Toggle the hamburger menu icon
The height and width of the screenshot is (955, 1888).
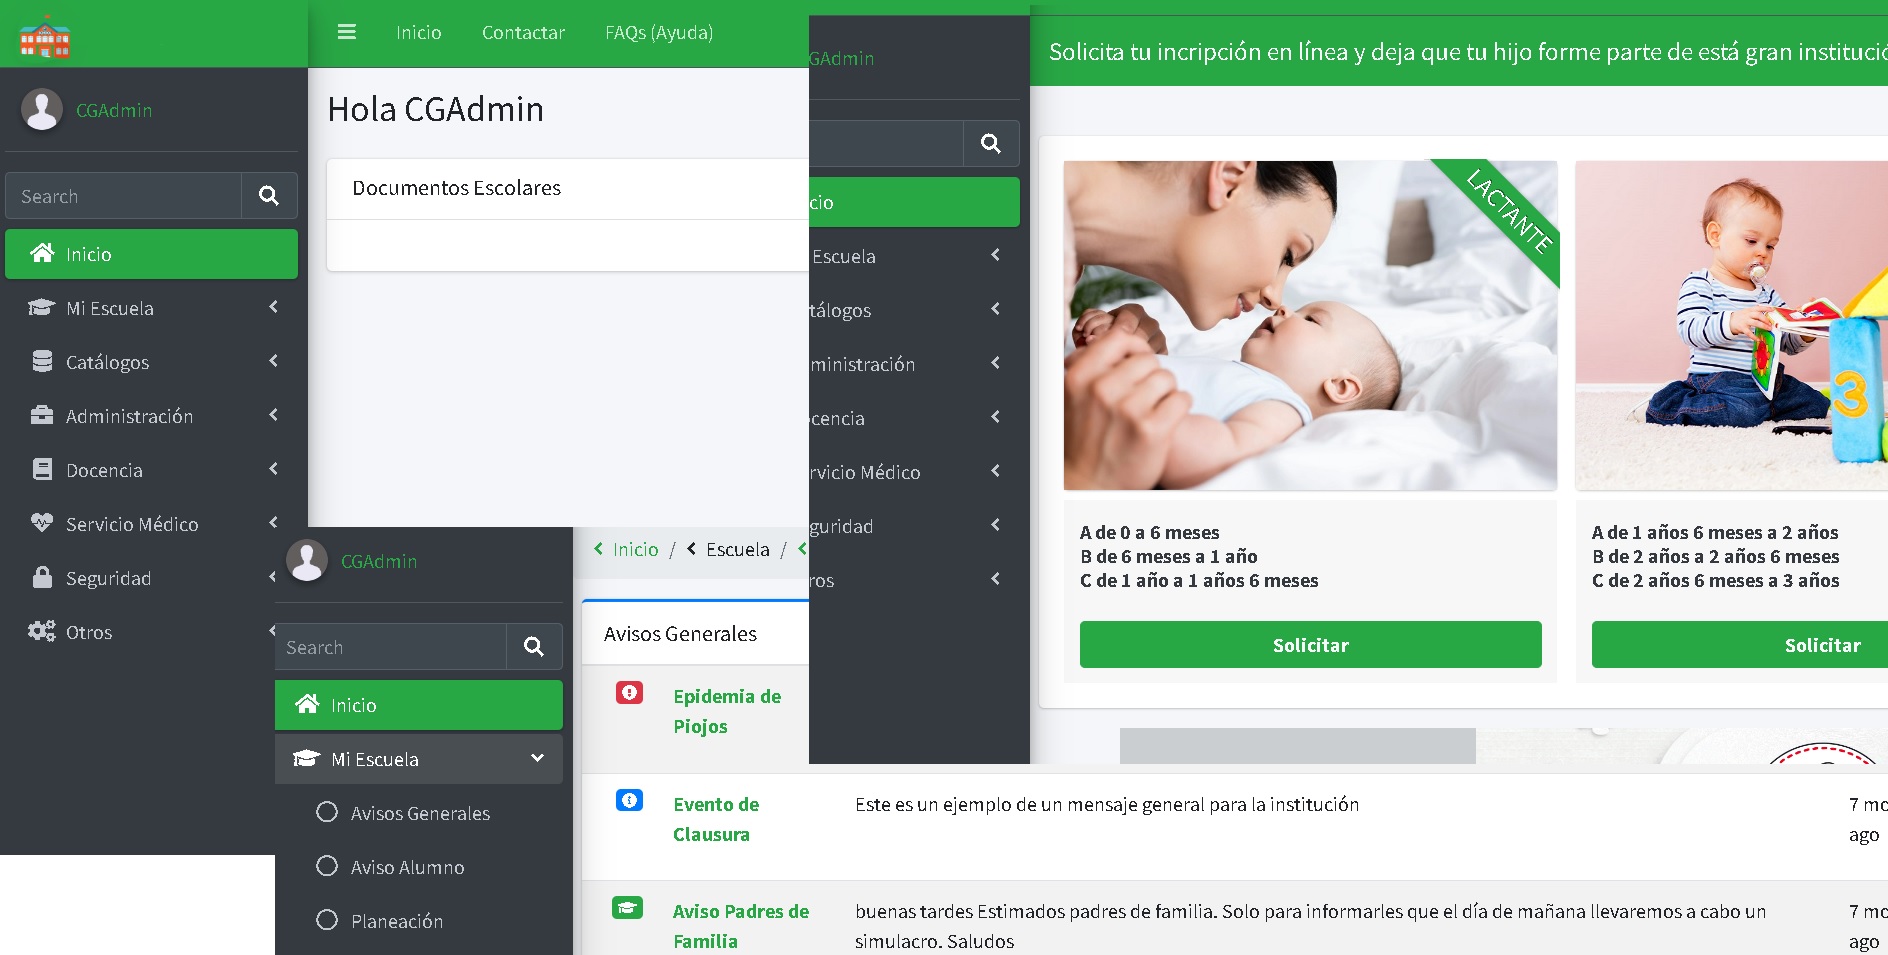(x=347, y=32)
